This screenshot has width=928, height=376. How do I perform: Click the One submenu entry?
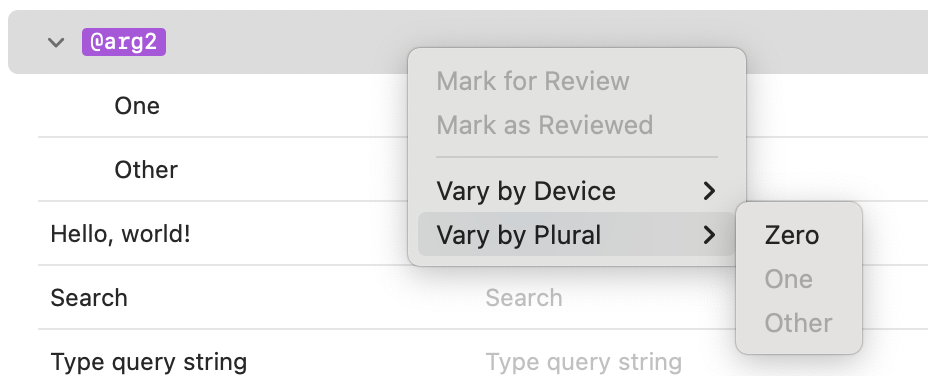[788, 279]
